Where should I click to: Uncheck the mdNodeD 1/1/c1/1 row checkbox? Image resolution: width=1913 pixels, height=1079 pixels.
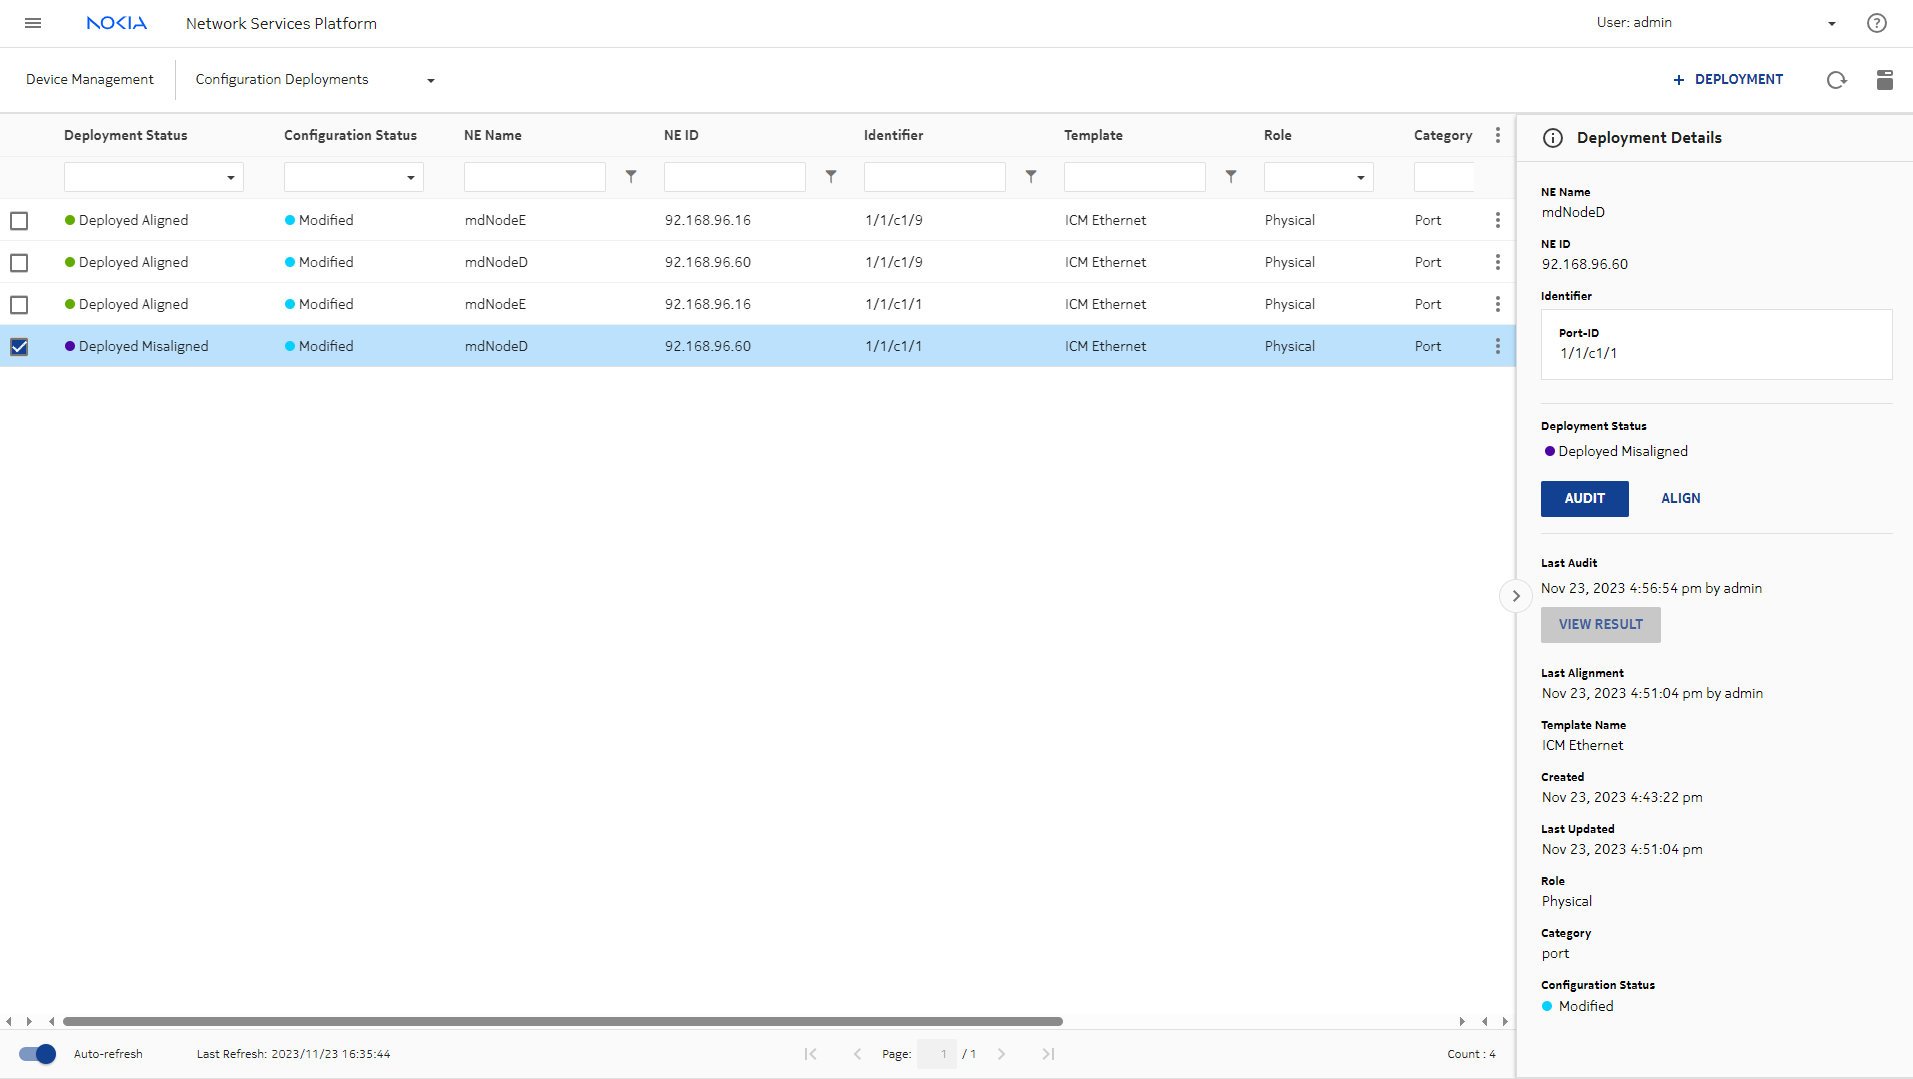tap(19, 347)
